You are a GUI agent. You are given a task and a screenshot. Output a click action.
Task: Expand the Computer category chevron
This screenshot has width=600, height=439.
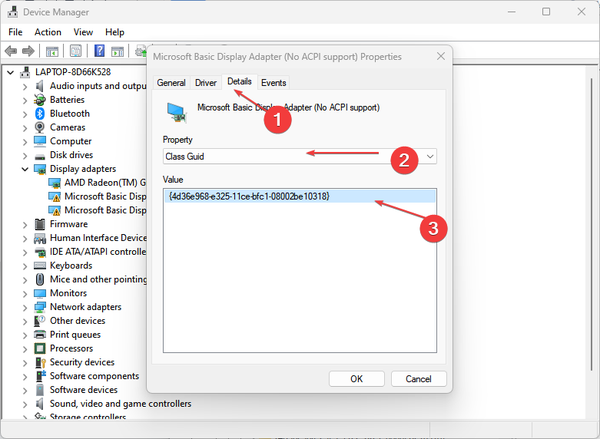pyautogui.click(x=25, y=142)
